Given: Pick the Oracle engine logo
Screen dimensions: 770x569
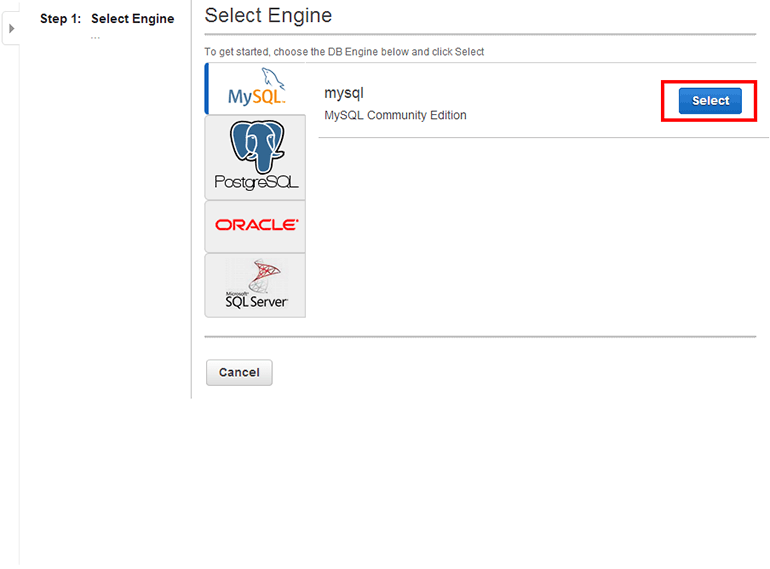Looking at the screenshot, I should pyautogui.click(x=256, y=225).
